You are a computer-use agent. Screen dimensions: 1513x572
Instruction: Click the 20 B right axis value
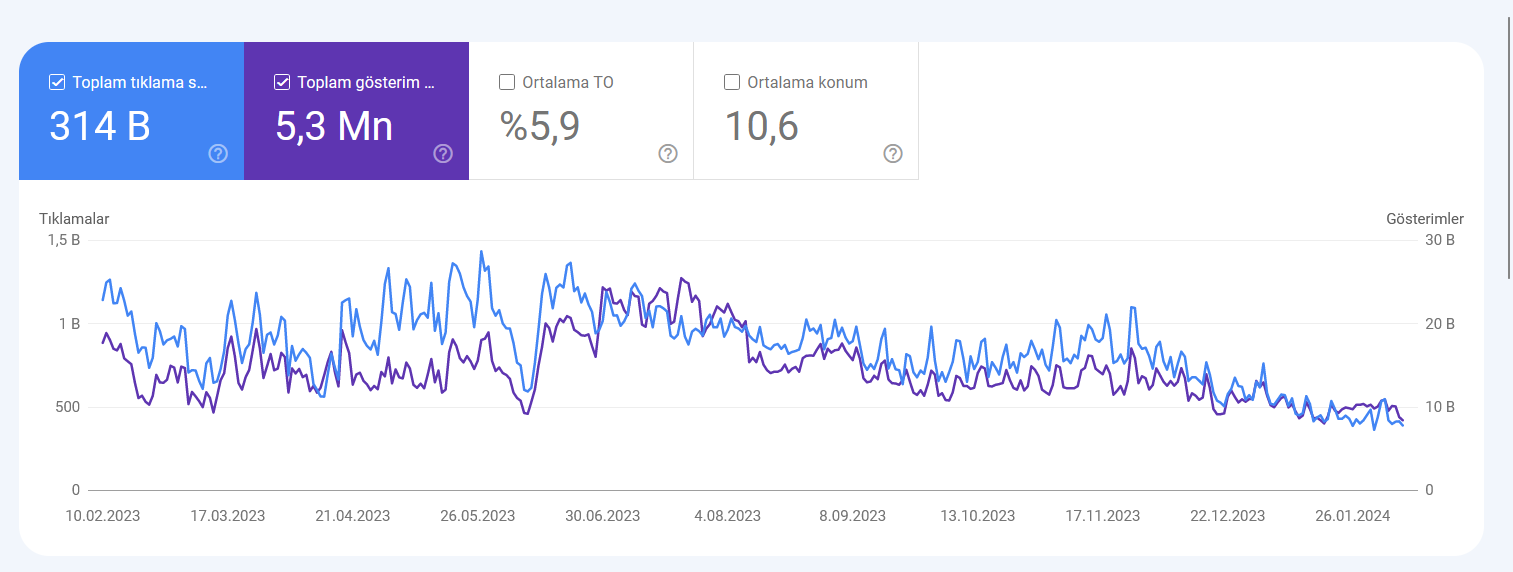click(x=1440, y=324)
